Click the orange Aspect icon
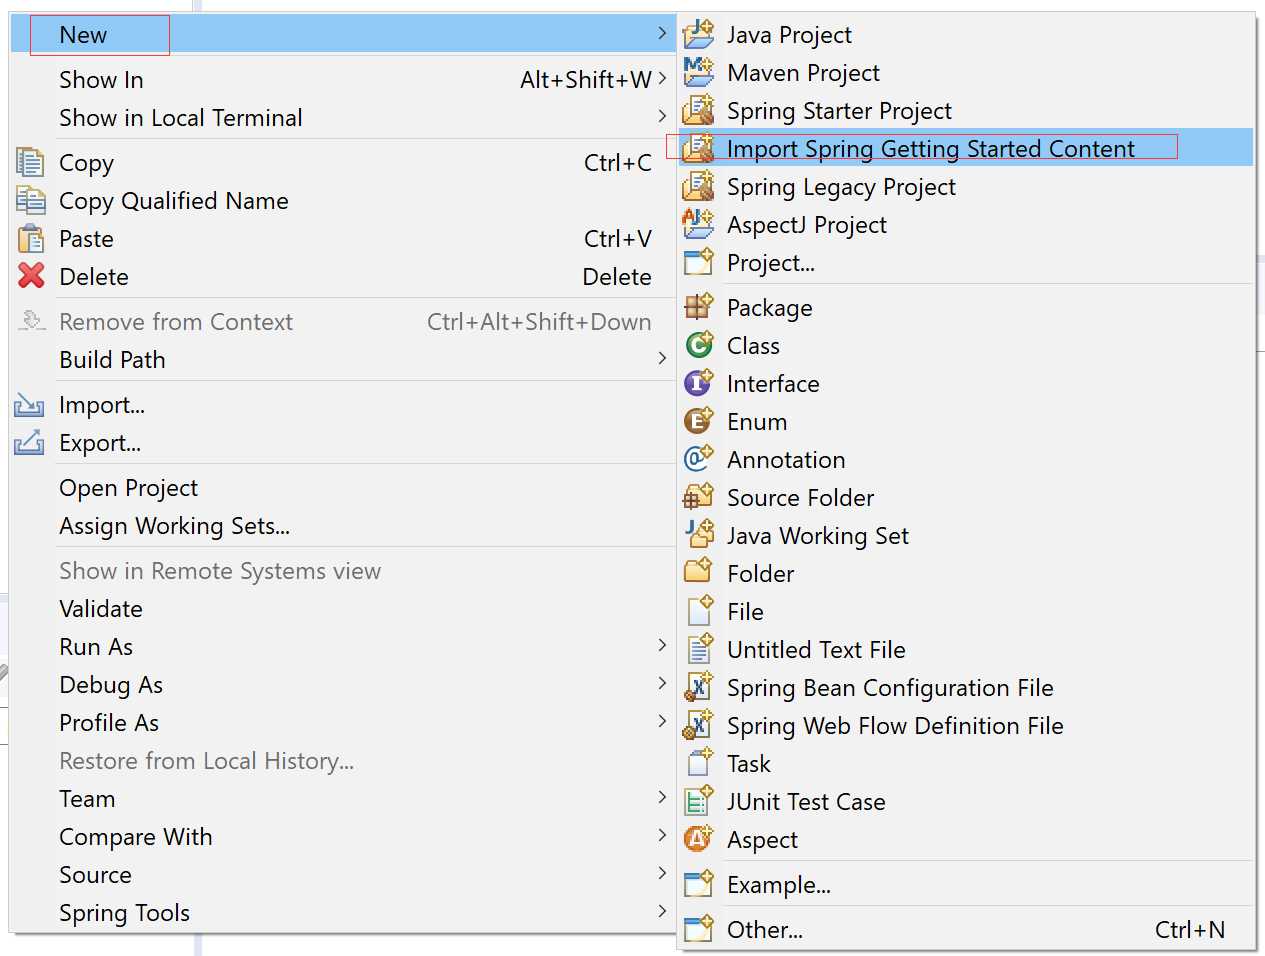The height and width of the screenshot is (956, 1265). click(698, 839)
